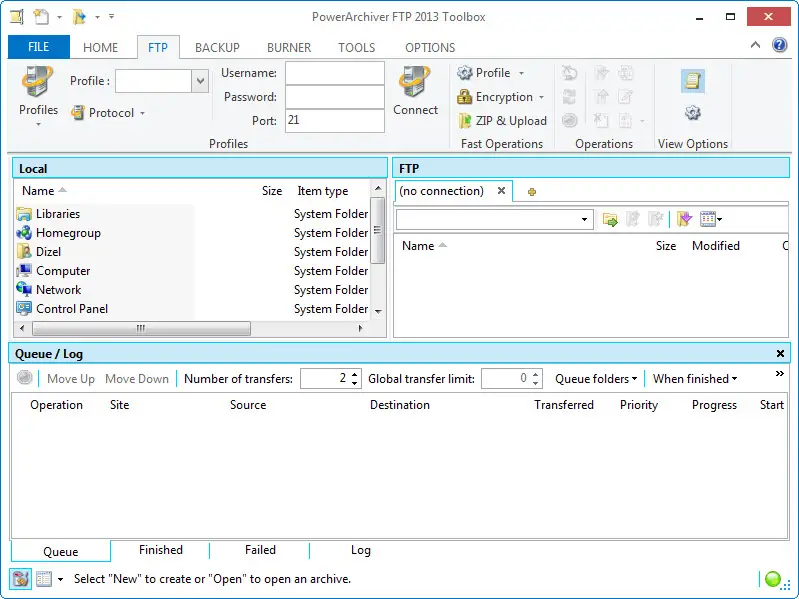Open the blue help question mark icon
This screenshot has height=599, width=799.
[x=780, y=45]
